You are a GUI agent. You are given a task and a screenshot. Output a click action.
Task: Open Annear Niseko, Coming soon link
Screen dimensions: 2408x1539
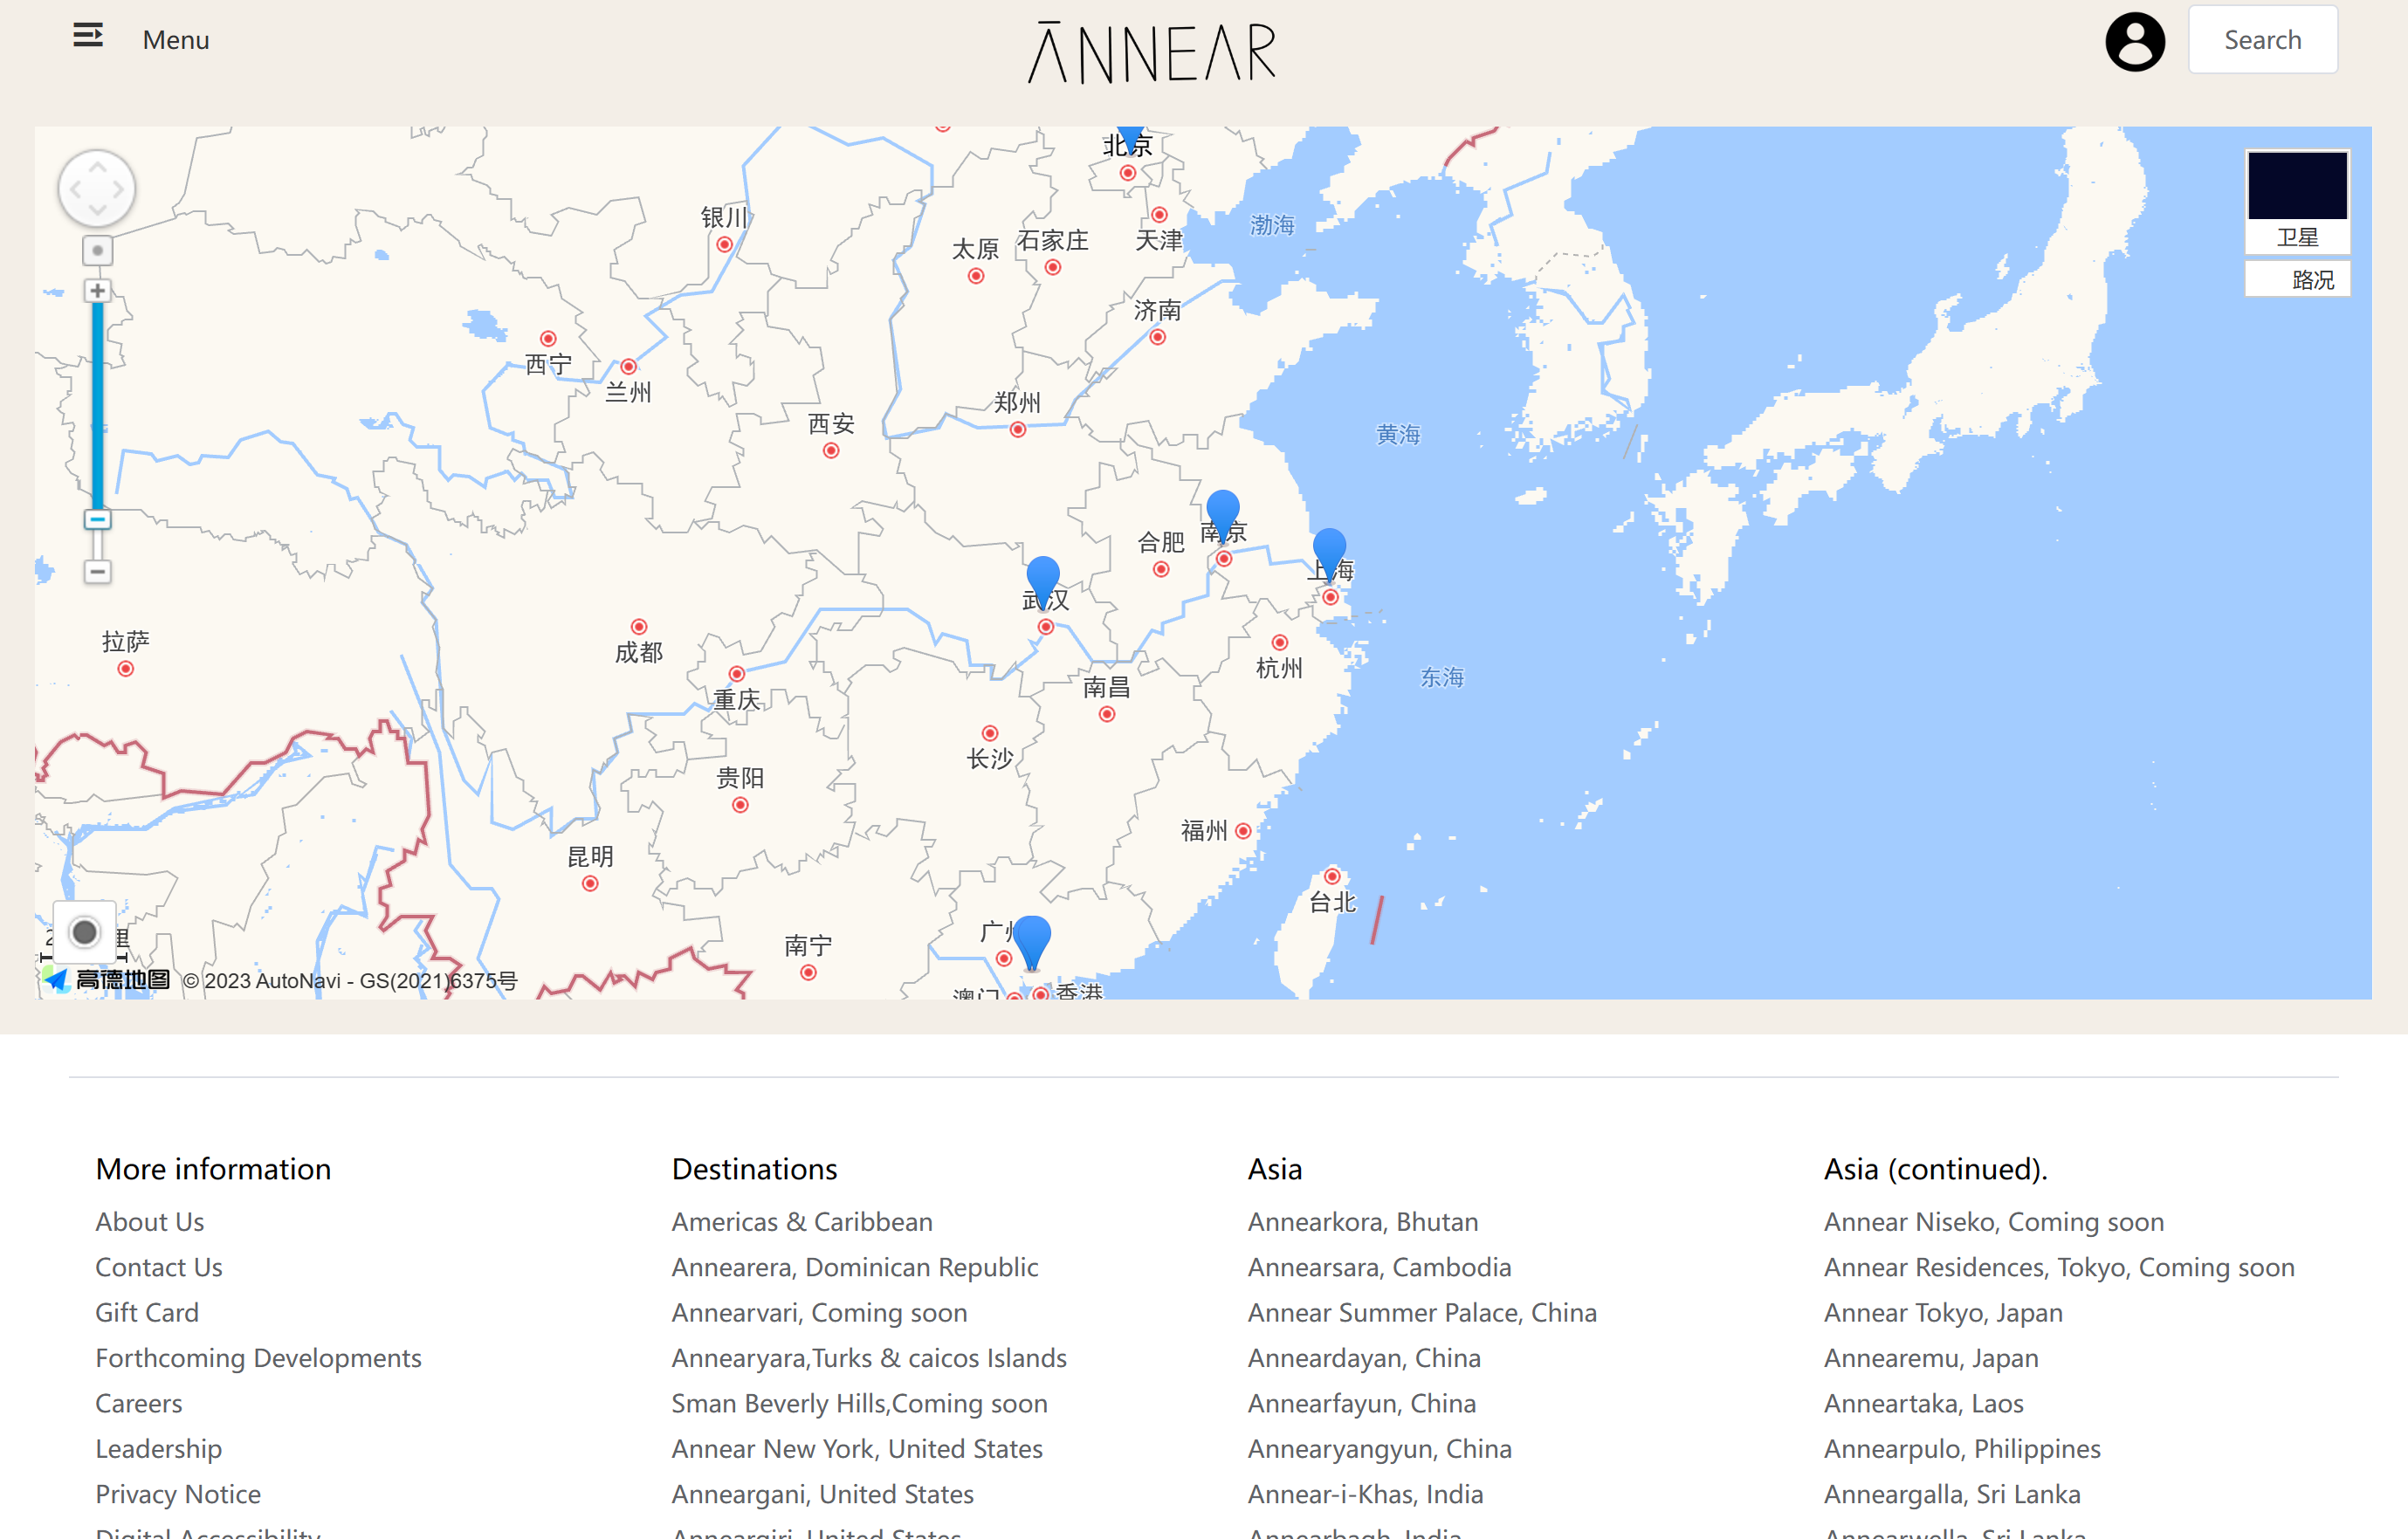coord(1994,1222)
